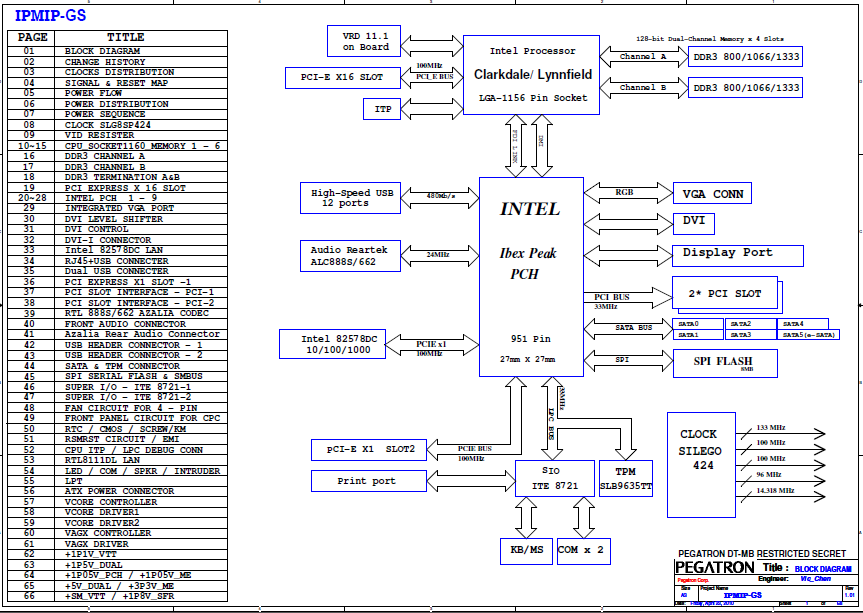Select the INTEL Ibex Peak PCH block

tap(531, 277)
